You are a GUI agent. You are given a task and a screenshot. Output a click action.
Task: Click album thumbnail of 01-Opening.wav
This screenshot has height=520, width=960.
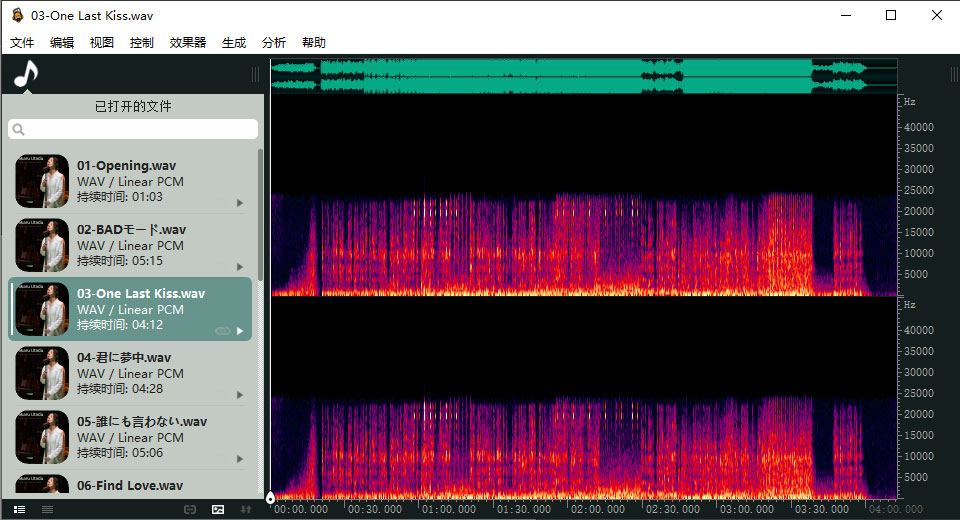42,181
